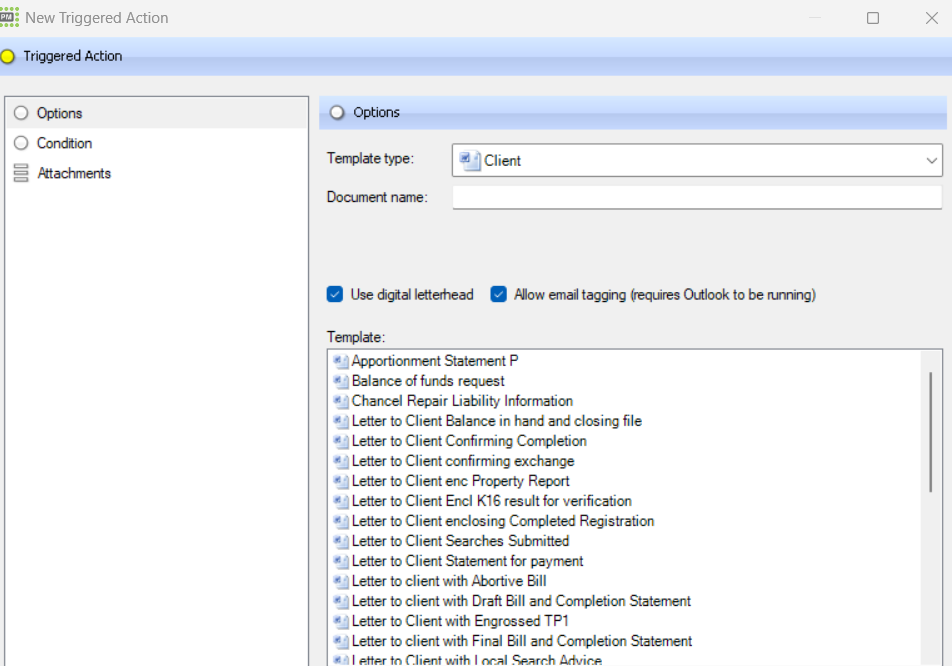Screen dimensions: 952x666
Task: Click the Chancel Repair Liability Information icon
Action: point(340,401)
